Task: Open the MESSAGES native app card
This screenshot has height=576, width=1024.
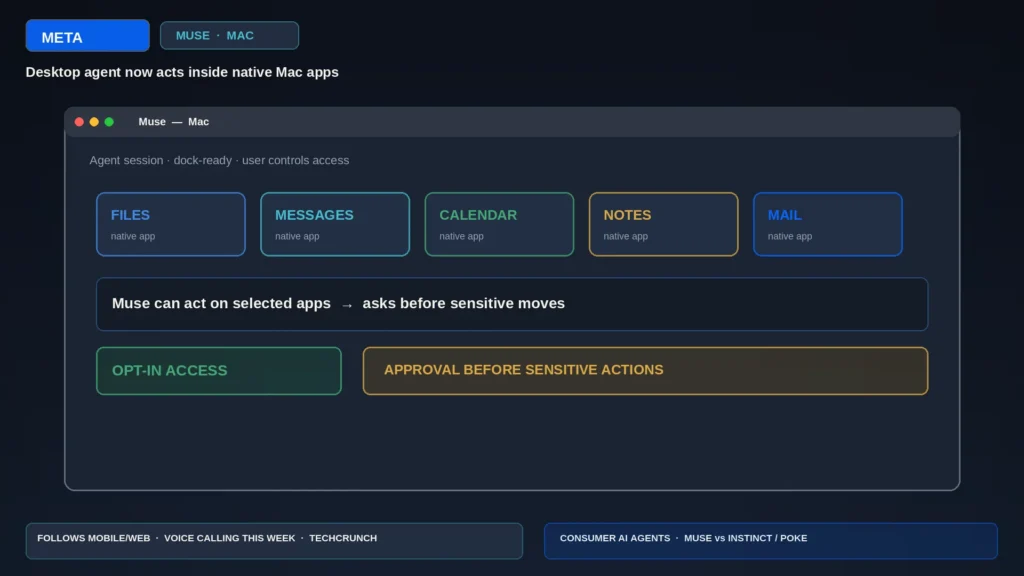Action: click(335, 224)
